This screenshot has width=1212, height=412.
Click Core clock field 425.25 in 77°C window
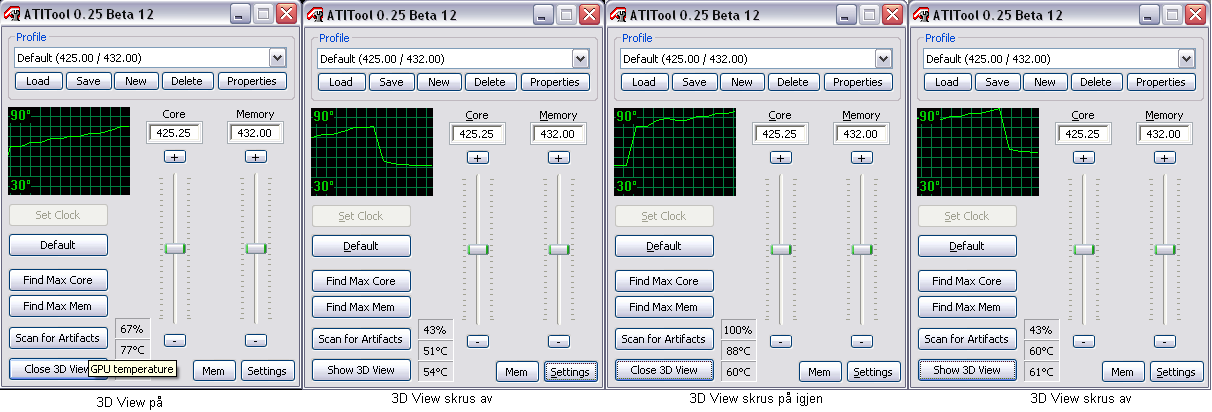[174, 133]
